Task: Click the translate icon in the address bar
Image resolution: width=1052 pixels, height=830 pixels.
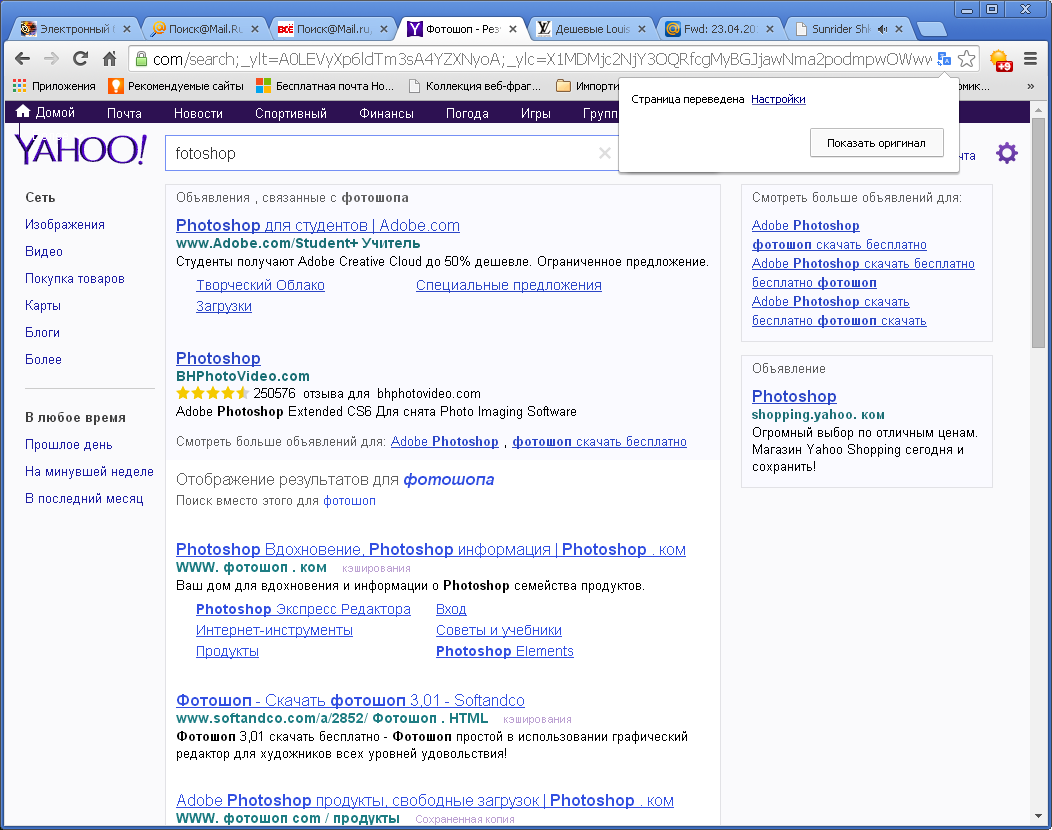Action: [x=944, y=59]
